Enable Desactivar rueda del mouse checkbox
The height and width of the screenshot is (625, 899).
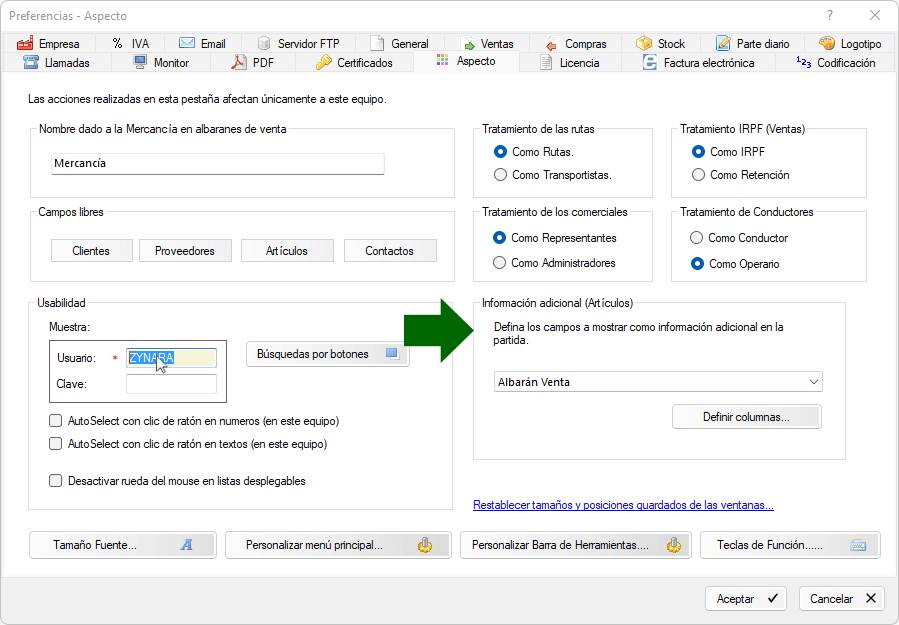[55, 482]
